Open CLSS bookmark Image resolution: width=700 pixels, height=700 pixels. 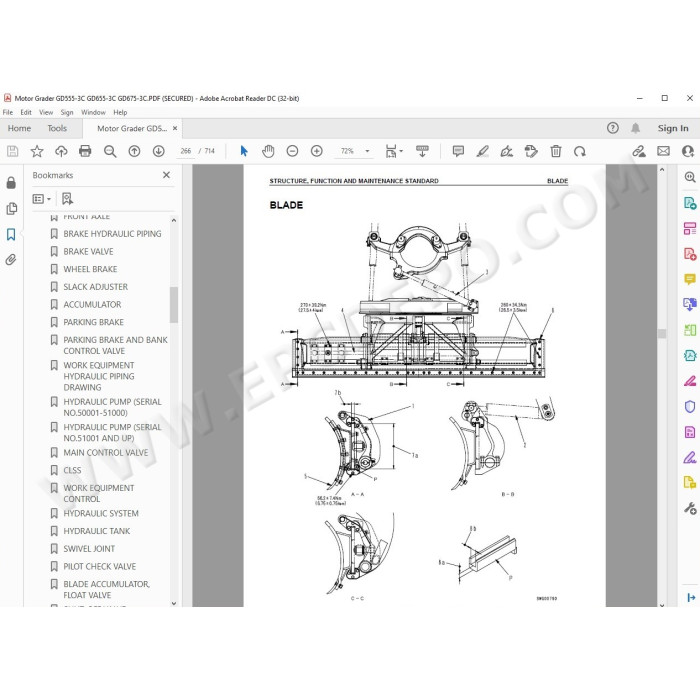72,470
